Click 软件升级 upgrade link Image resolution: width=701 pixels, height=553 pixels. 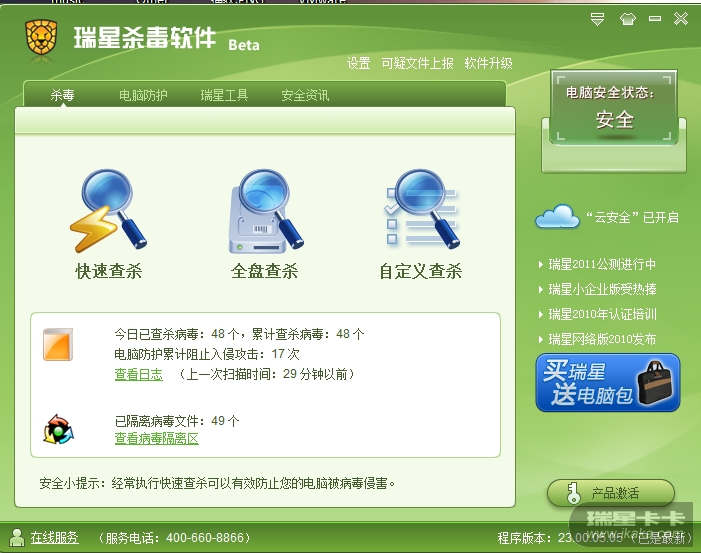tap(488, 63)
